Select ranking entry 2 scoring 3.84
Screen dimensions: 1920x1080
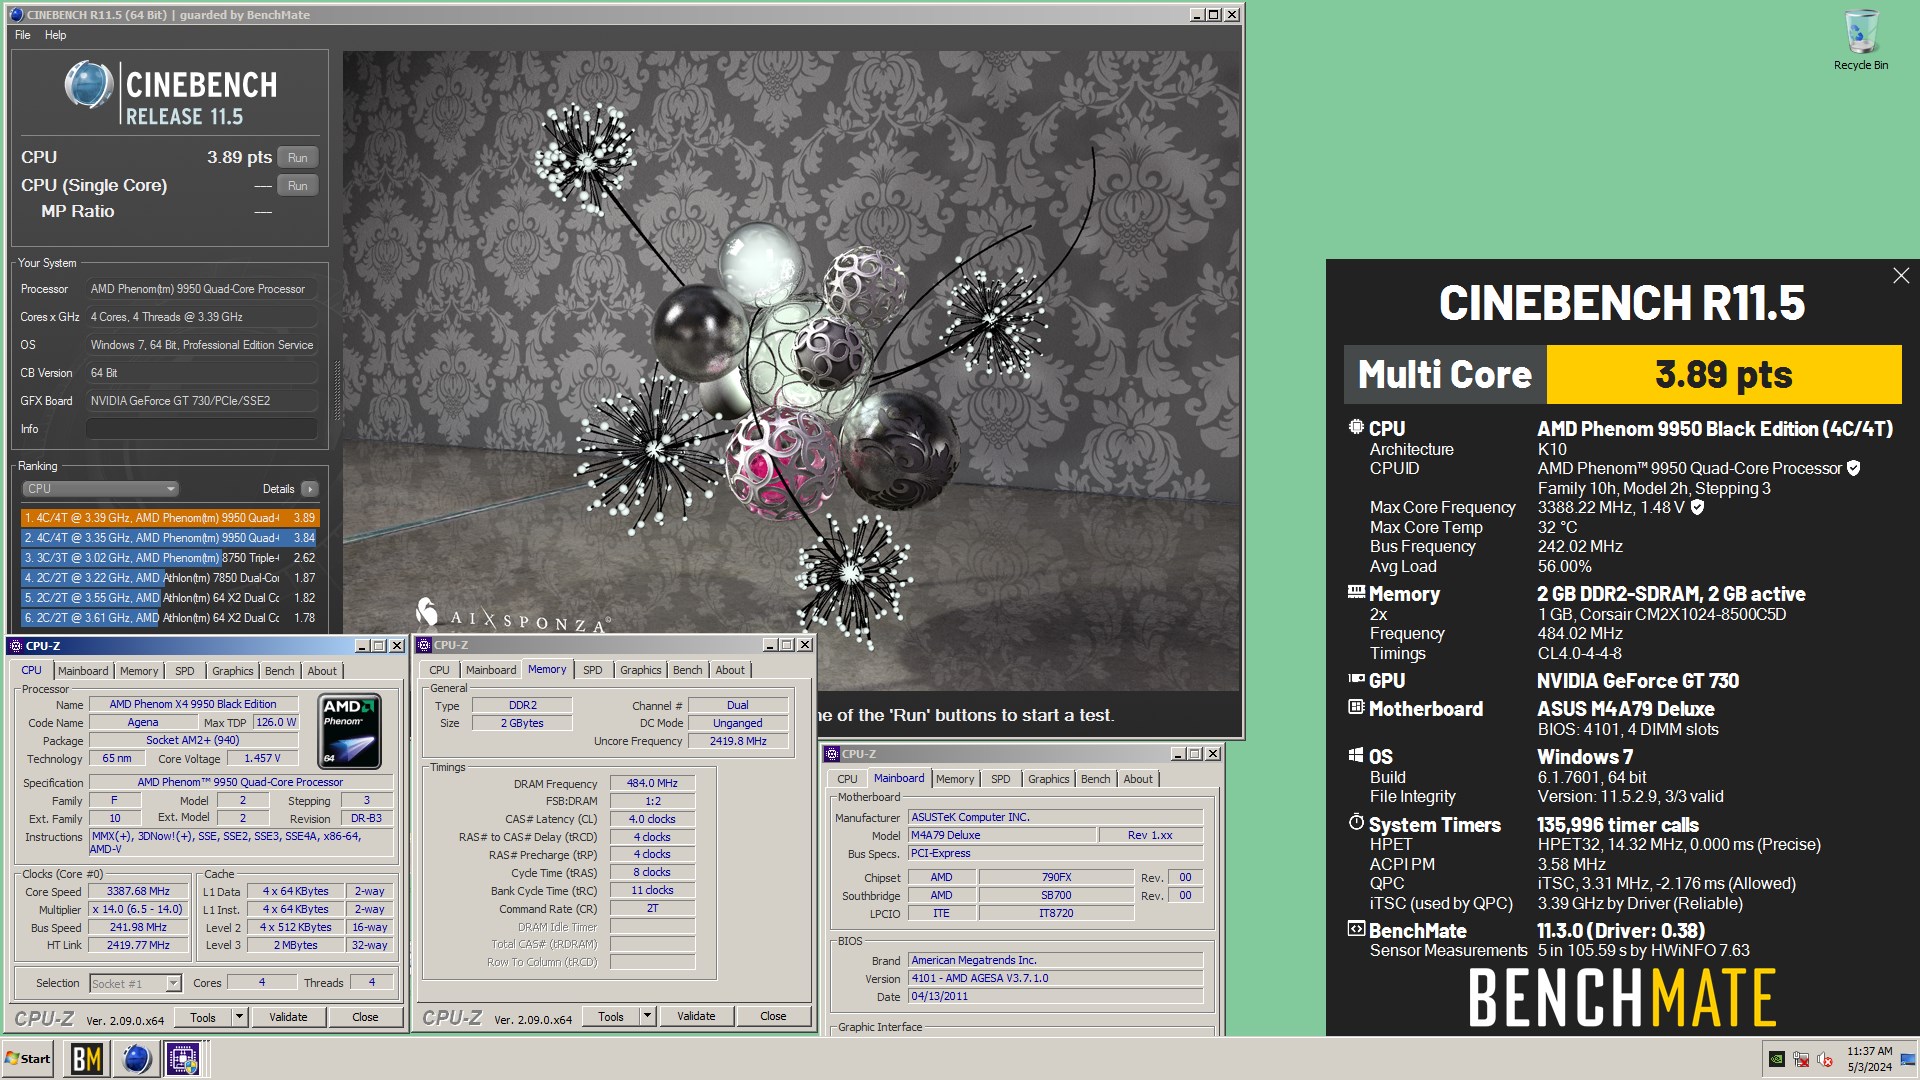tap(170, 538)
